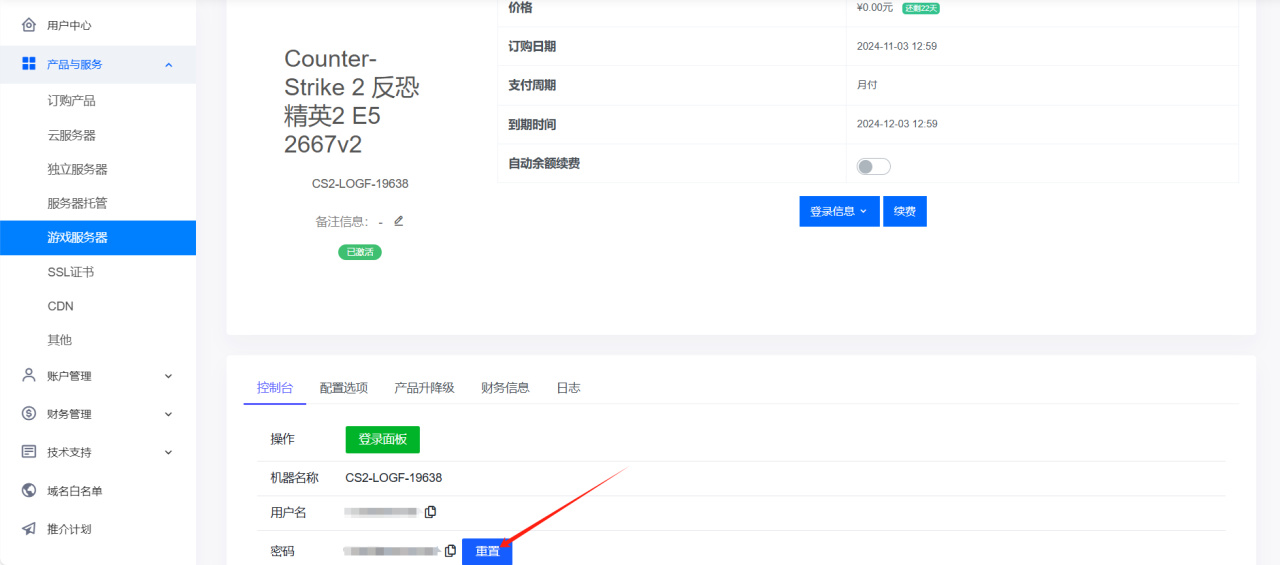Click the 还剩22天 remaining days badge
Image resolution: width=1280 pixels, height=565 pixels.
(x=921, y=8)
